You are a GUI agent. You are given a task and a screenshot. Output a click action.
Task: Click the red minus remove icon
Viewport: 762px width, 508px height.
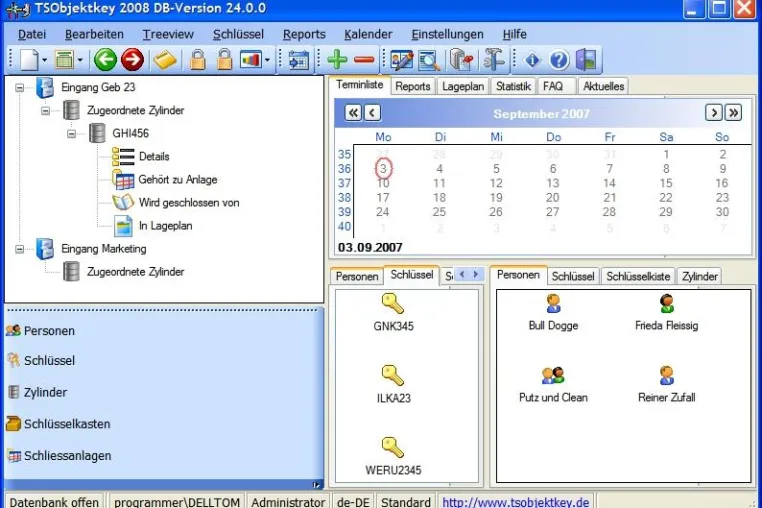(364, 60)
